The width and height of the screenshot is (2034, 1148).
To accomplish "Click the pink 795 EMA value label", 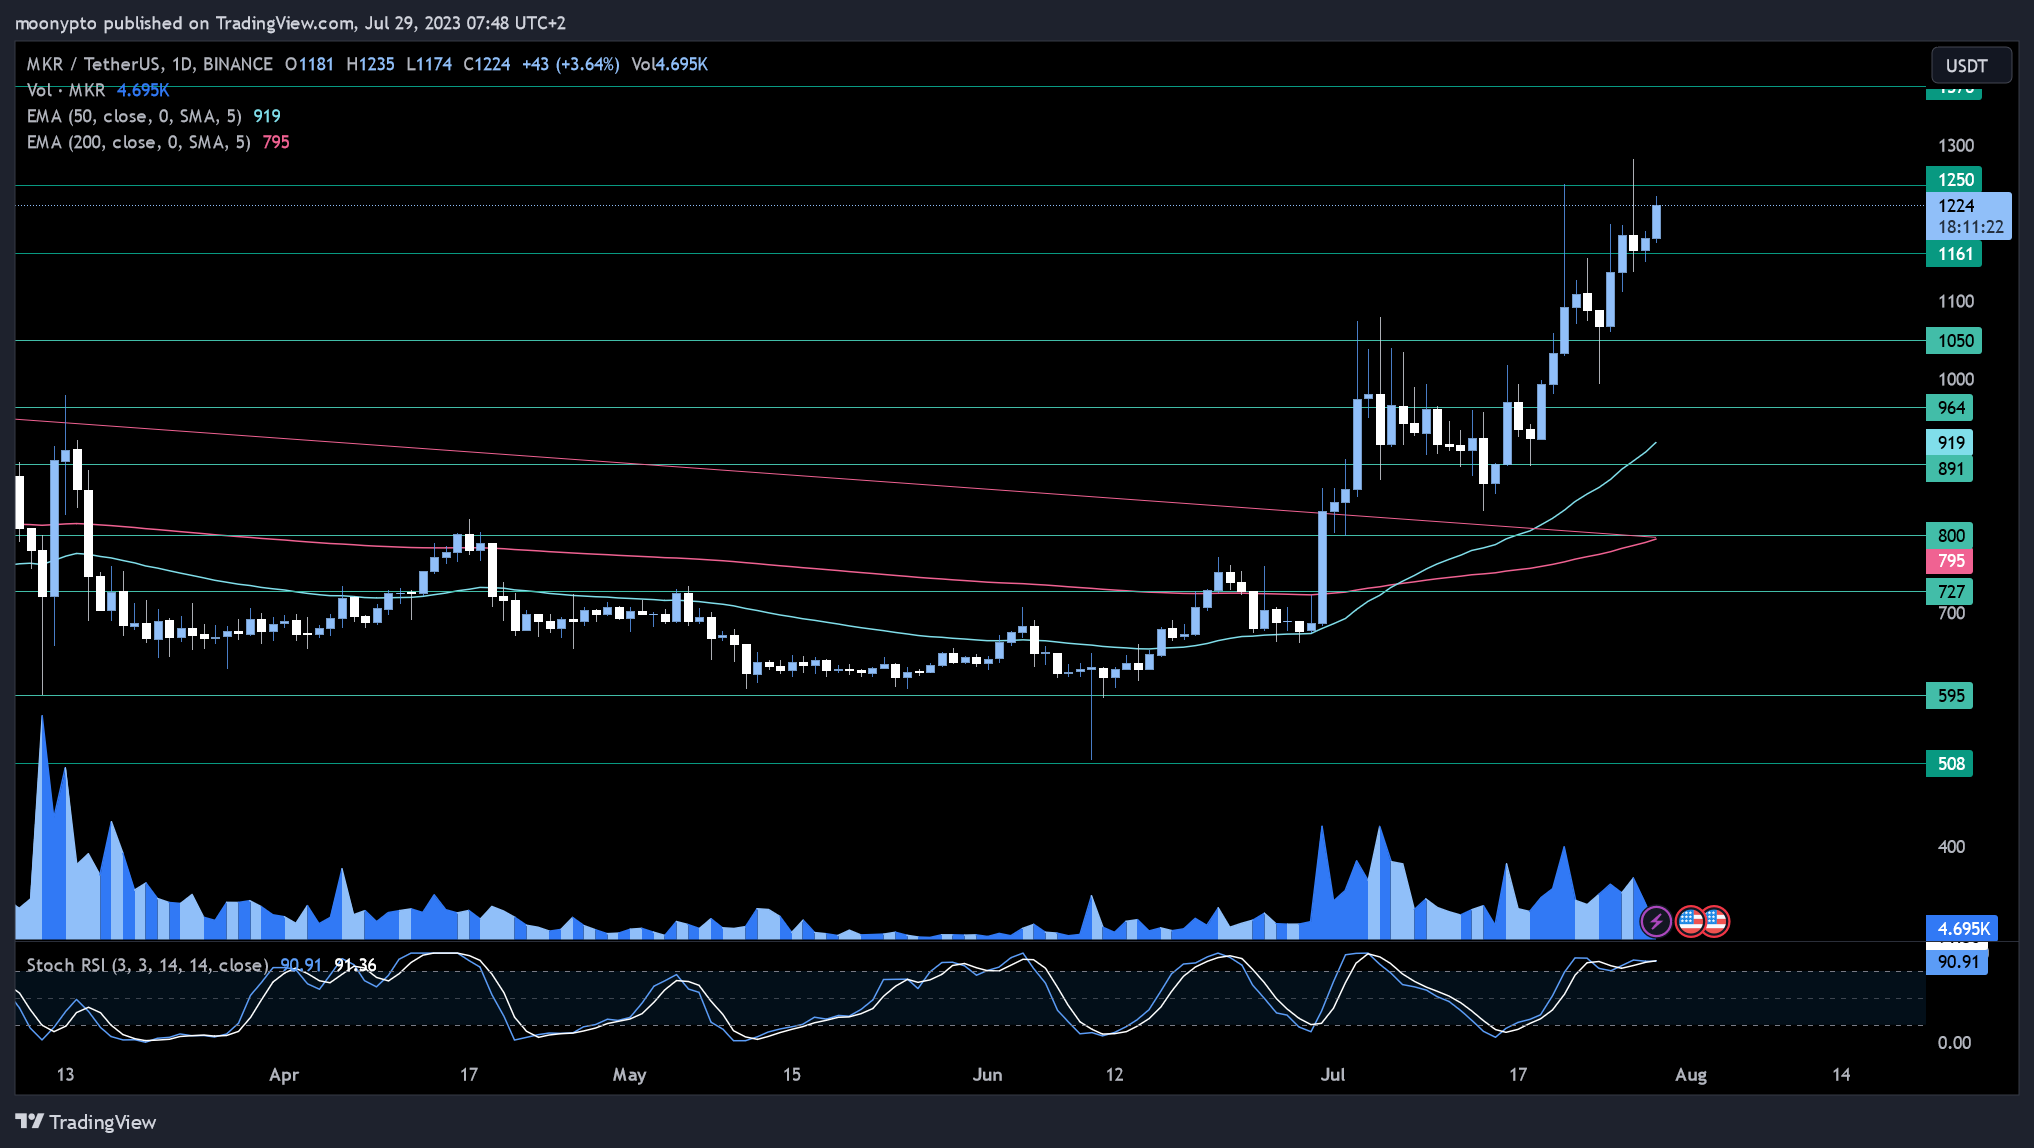I will pos(1950,561).
